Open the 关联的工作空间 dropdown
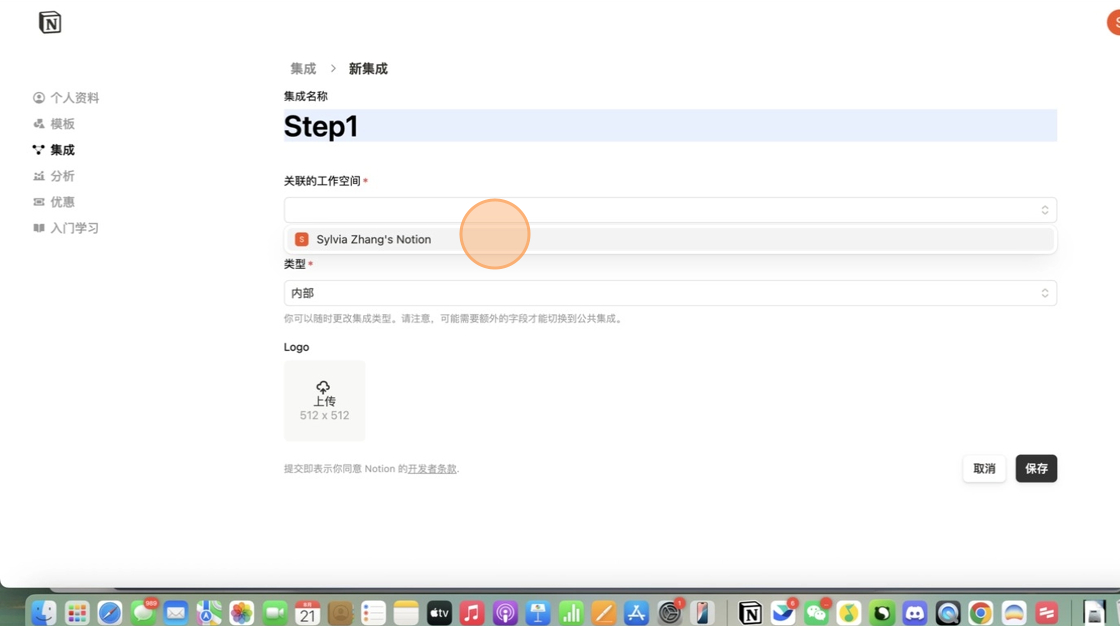The height and width of the screenshot is (626, 1120). 670,210
